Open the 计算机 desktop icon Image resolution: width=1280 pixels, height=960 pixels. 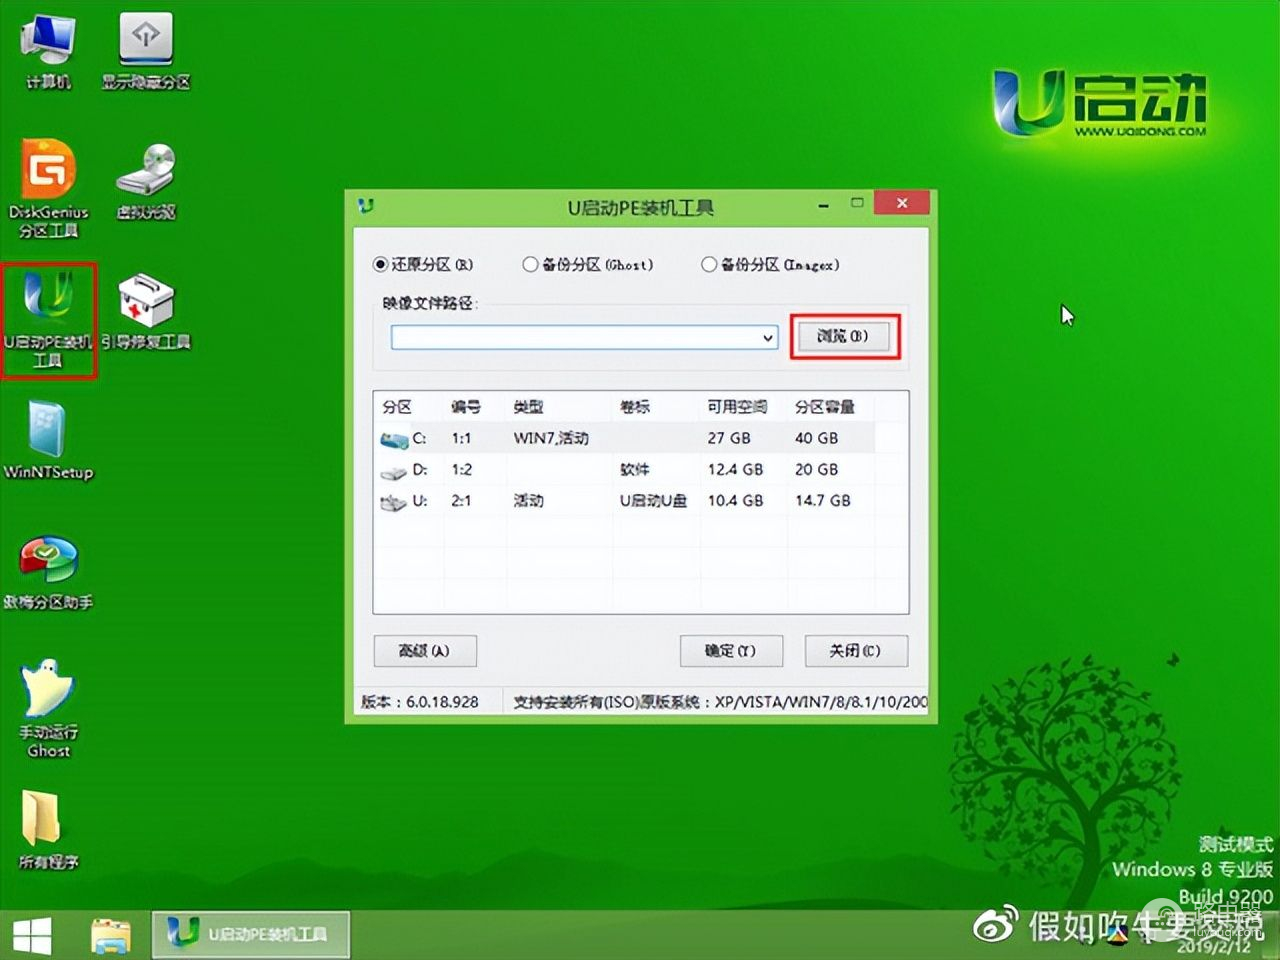(47, 50)
